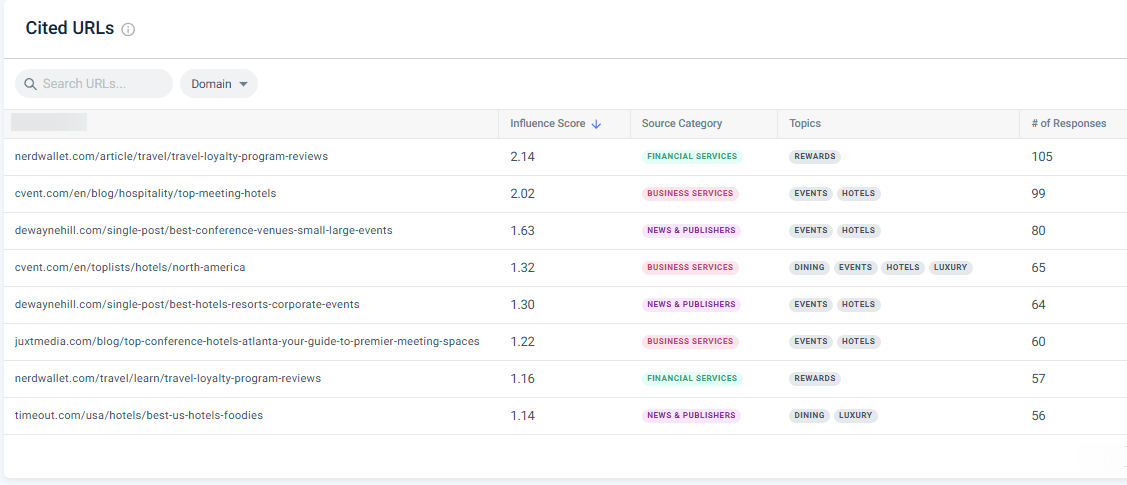1127x485 pixels.
Task: Click Dining chip in timeout.com row
Action: (809, 415)
